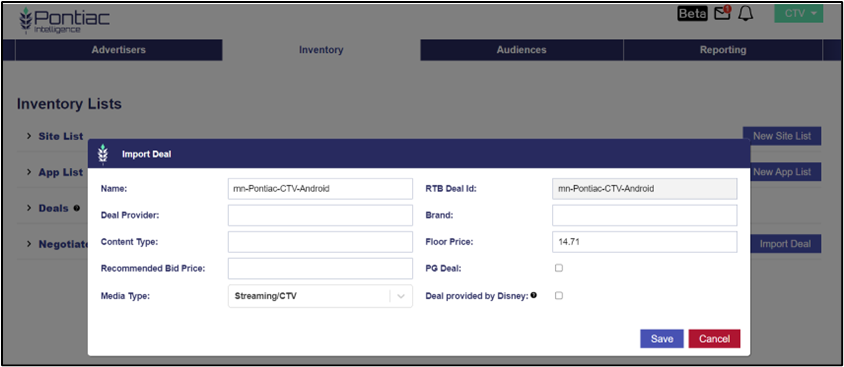844x367 pixels.
Task: Cancel the Import Deal dialog
Action: (714, 339)
